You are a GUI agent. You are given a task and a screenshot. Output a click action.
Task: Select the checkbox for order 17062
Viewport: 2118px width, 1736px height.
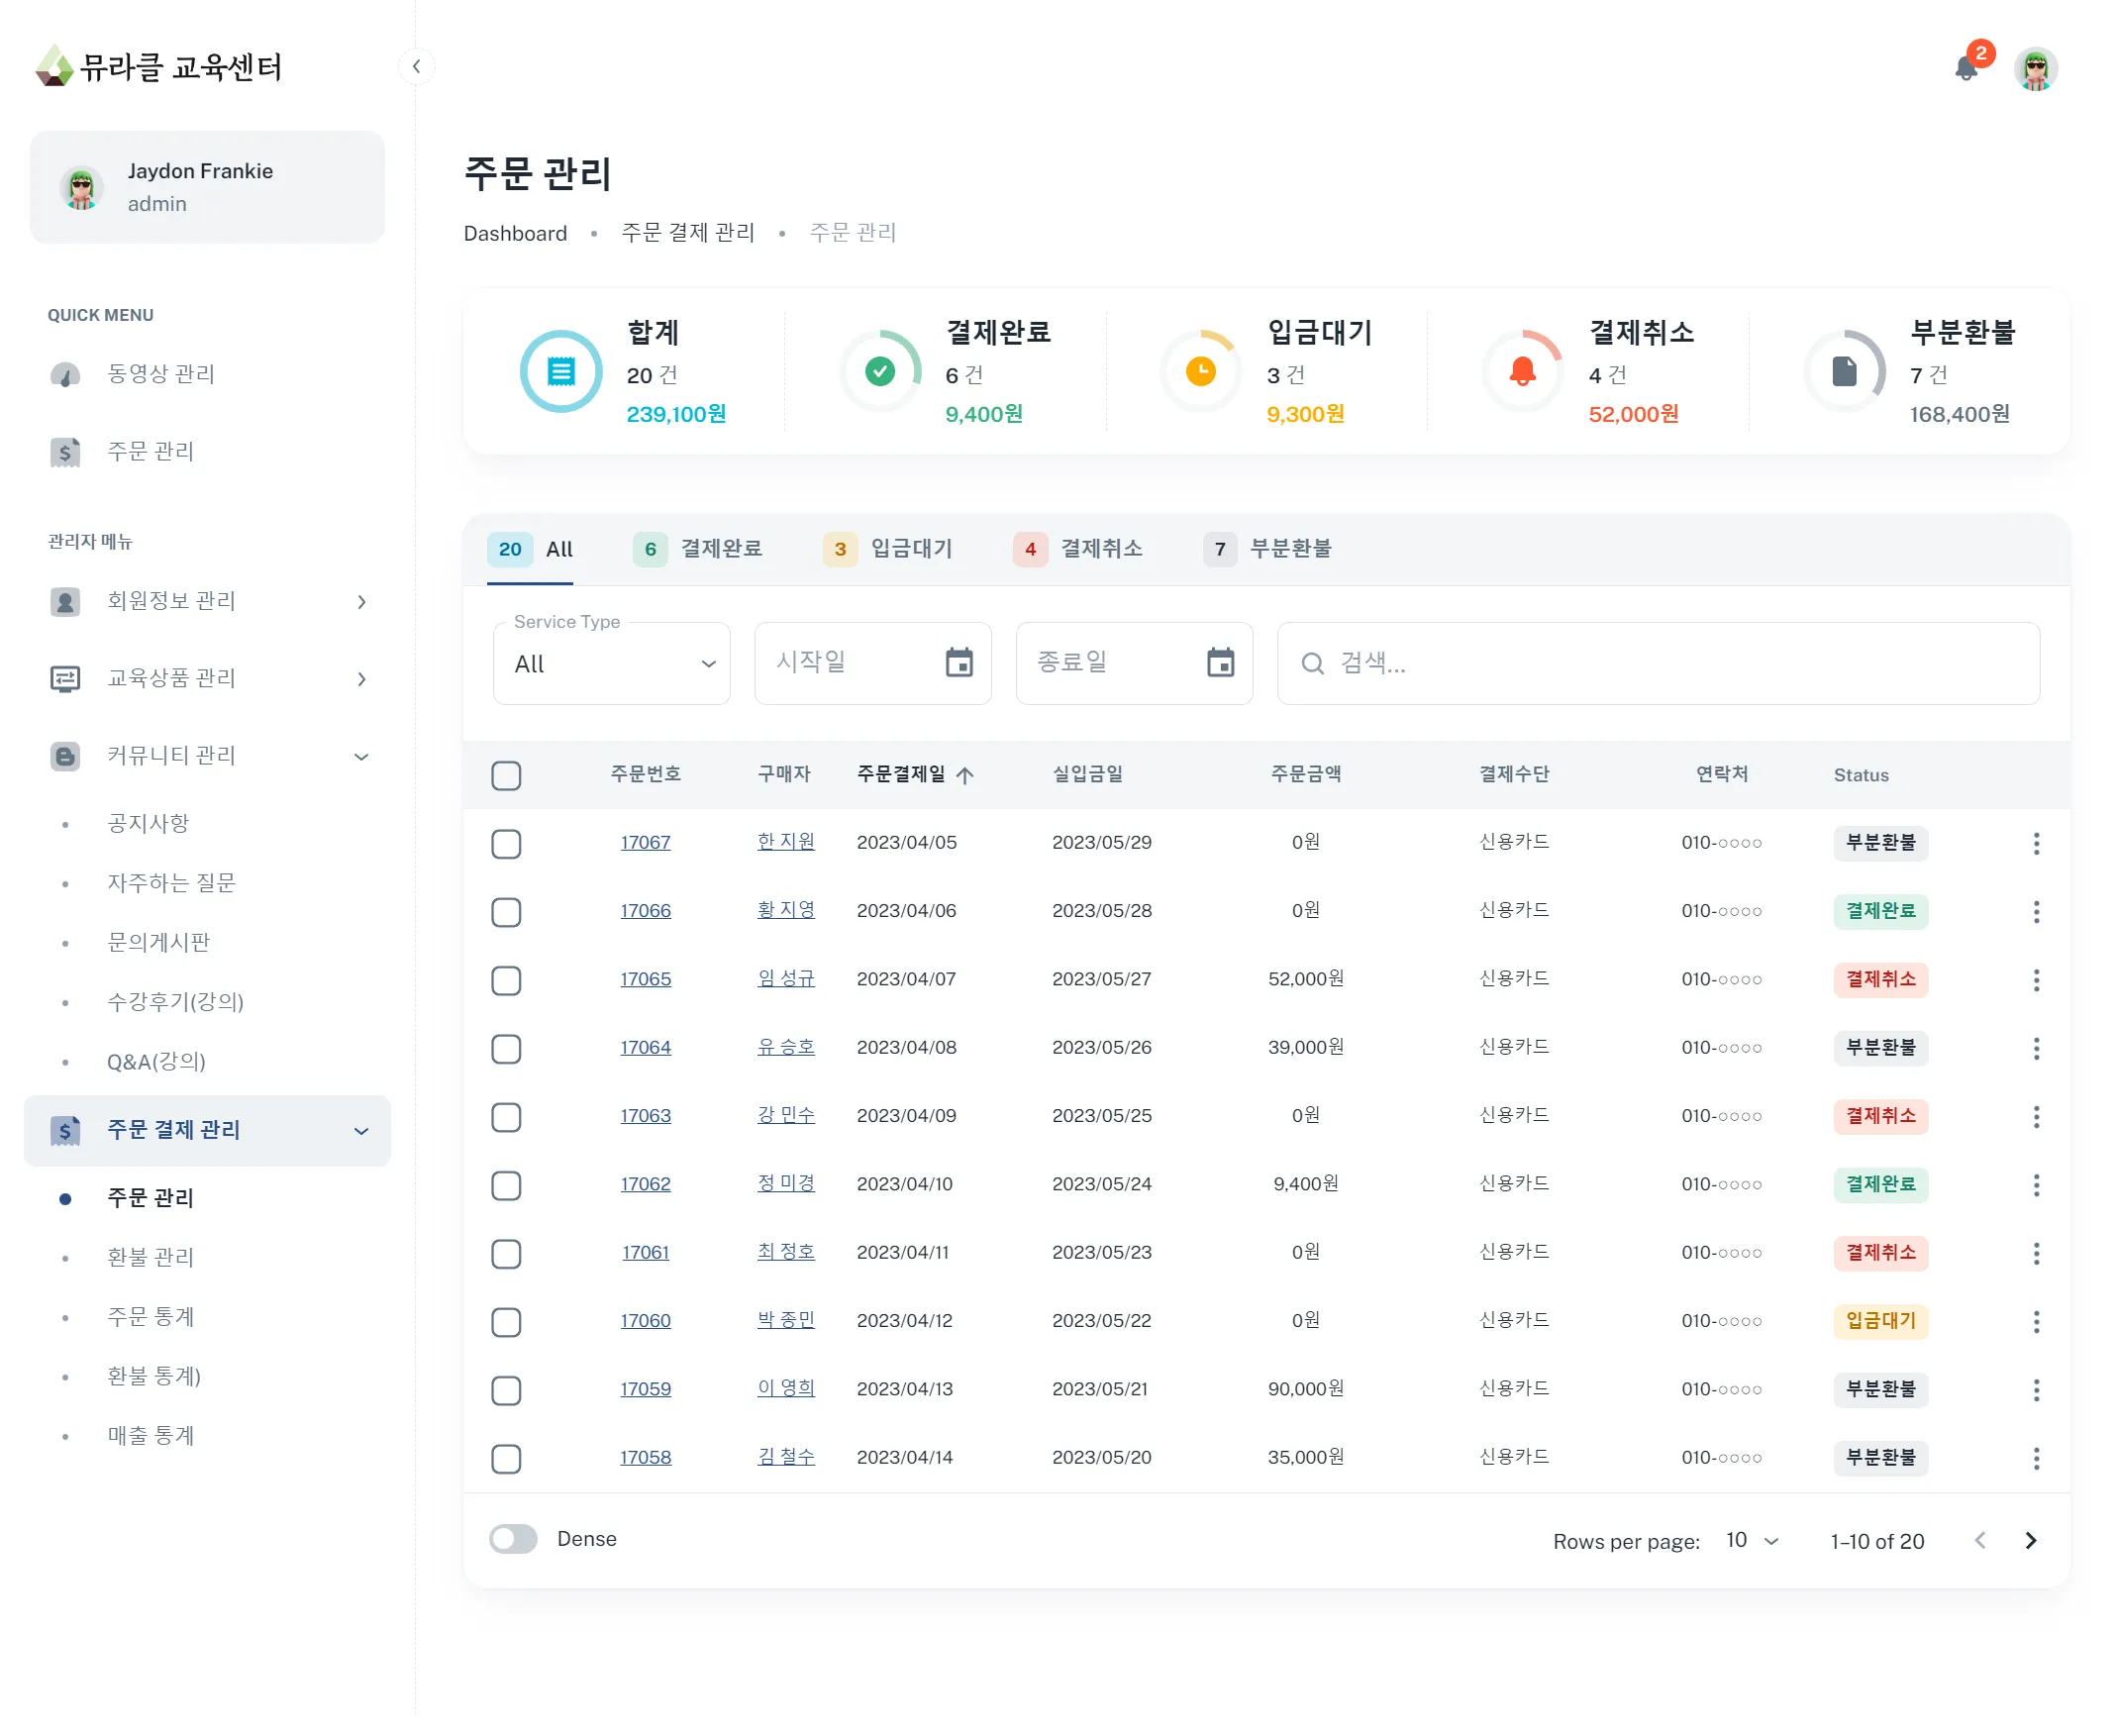point(506,1186)
